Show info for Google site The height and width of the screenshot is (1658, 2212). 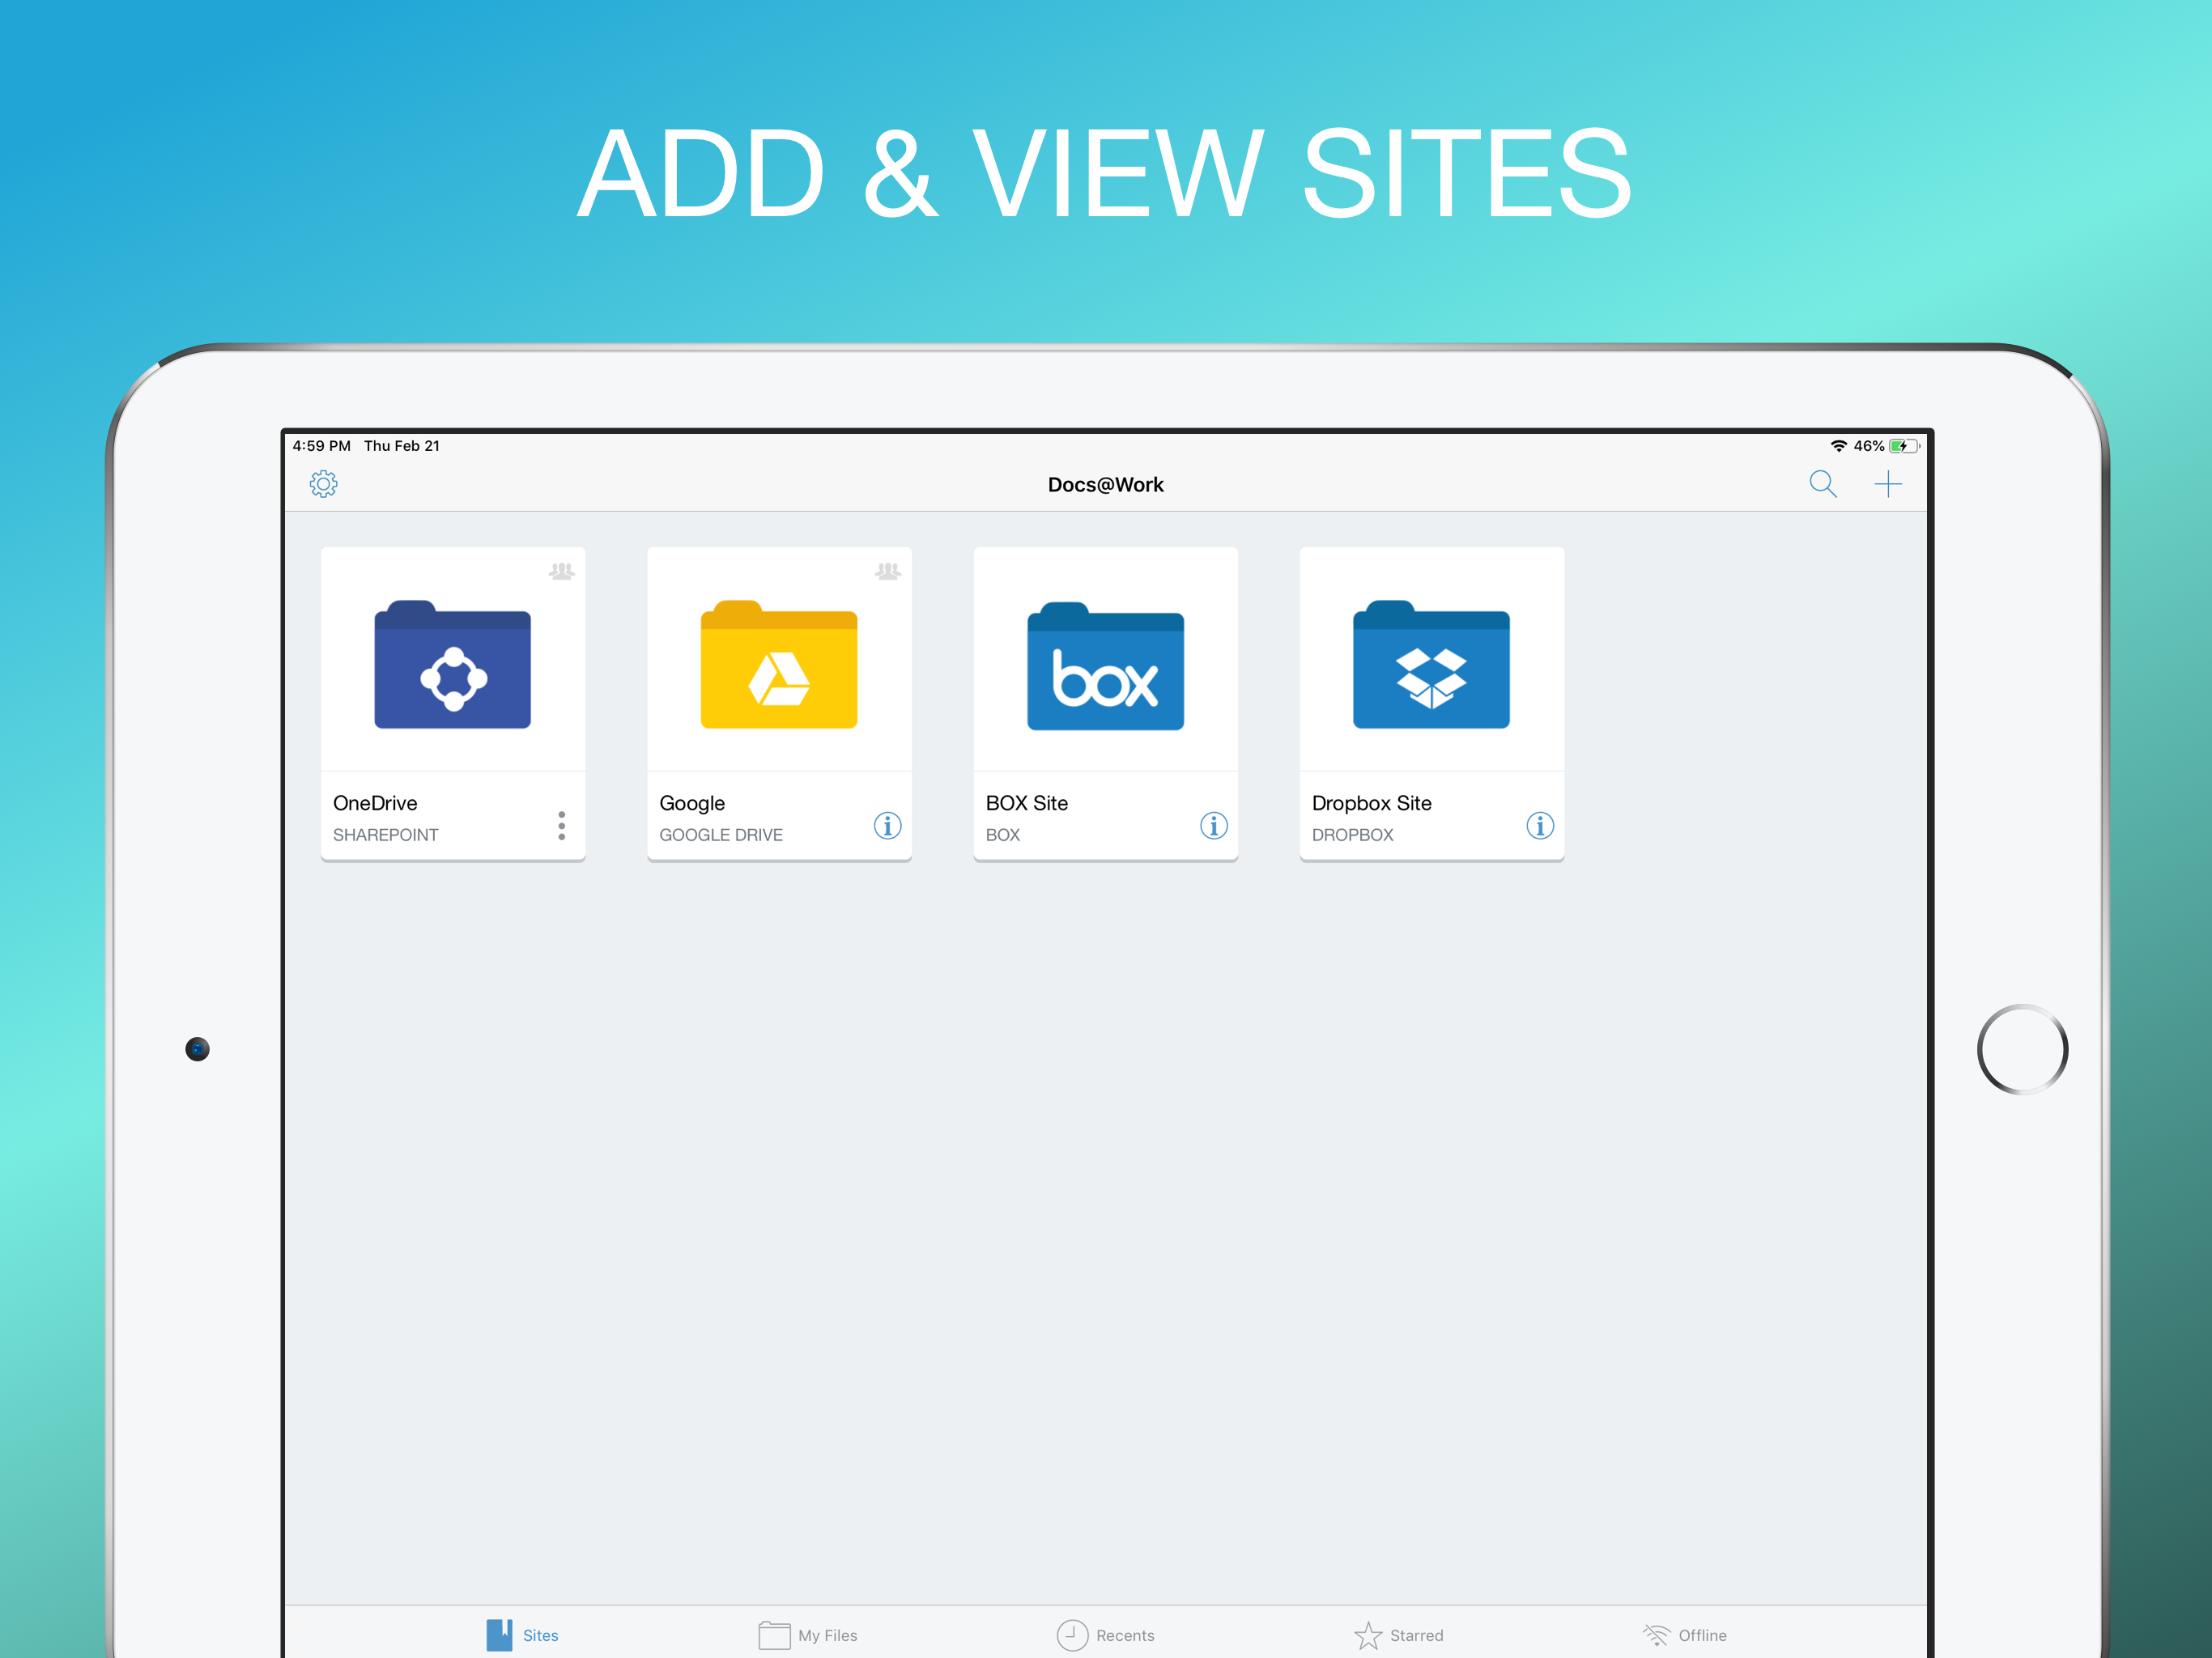click(x=887, y=825)
